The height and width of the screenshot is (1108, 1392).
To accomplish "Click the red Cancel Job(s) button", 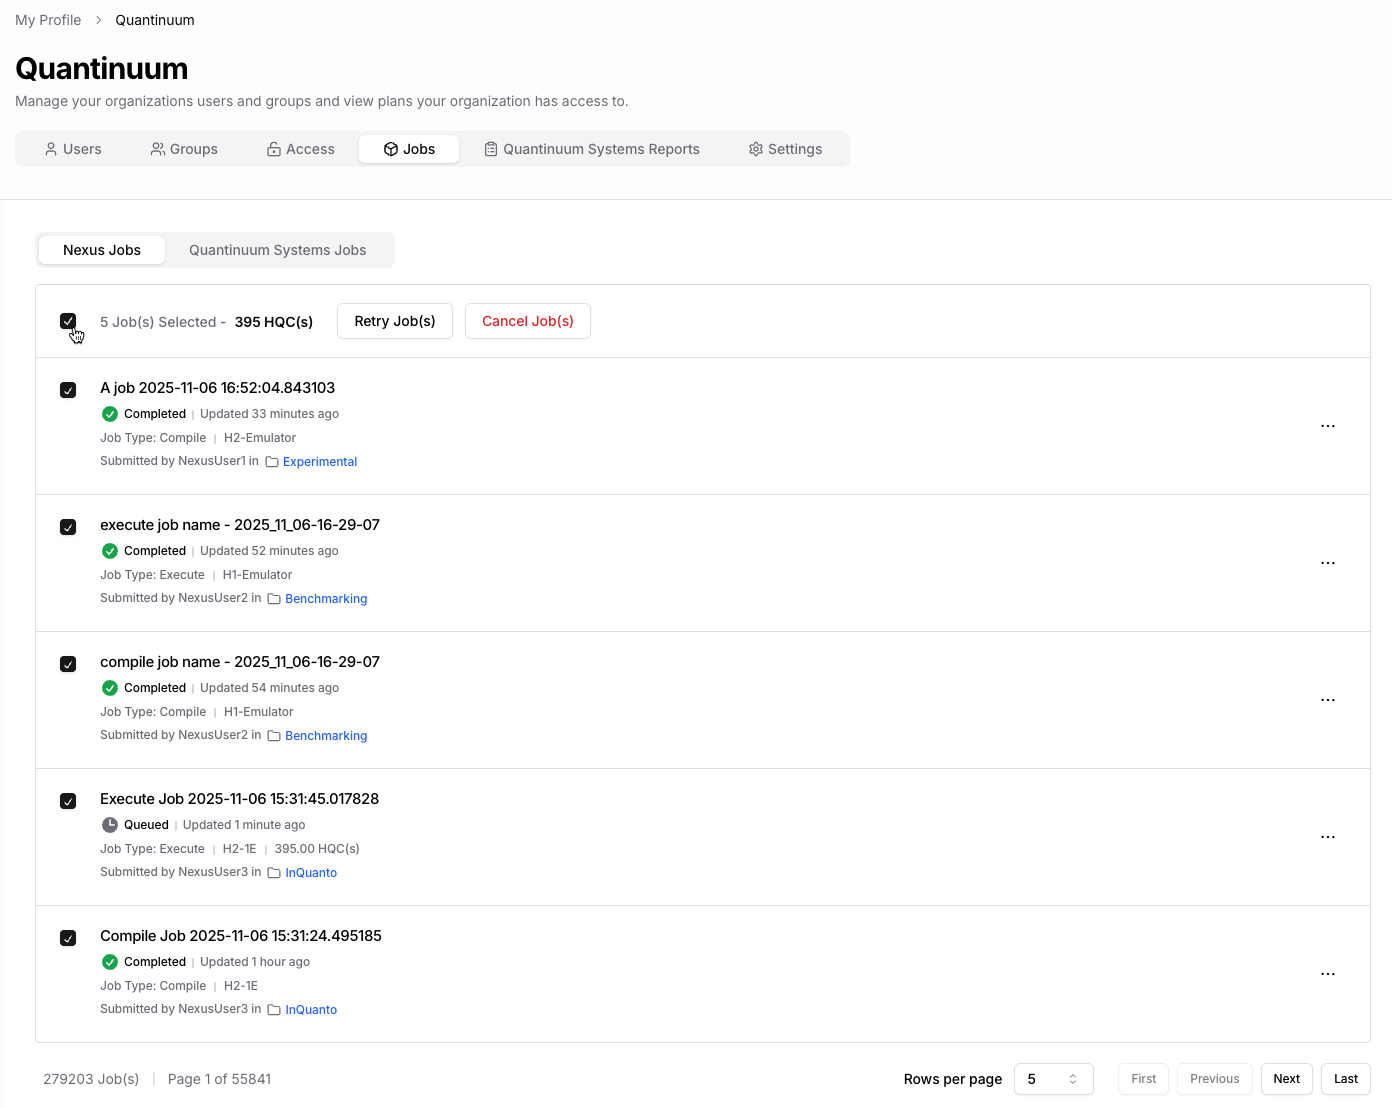I will coord(527,321).
